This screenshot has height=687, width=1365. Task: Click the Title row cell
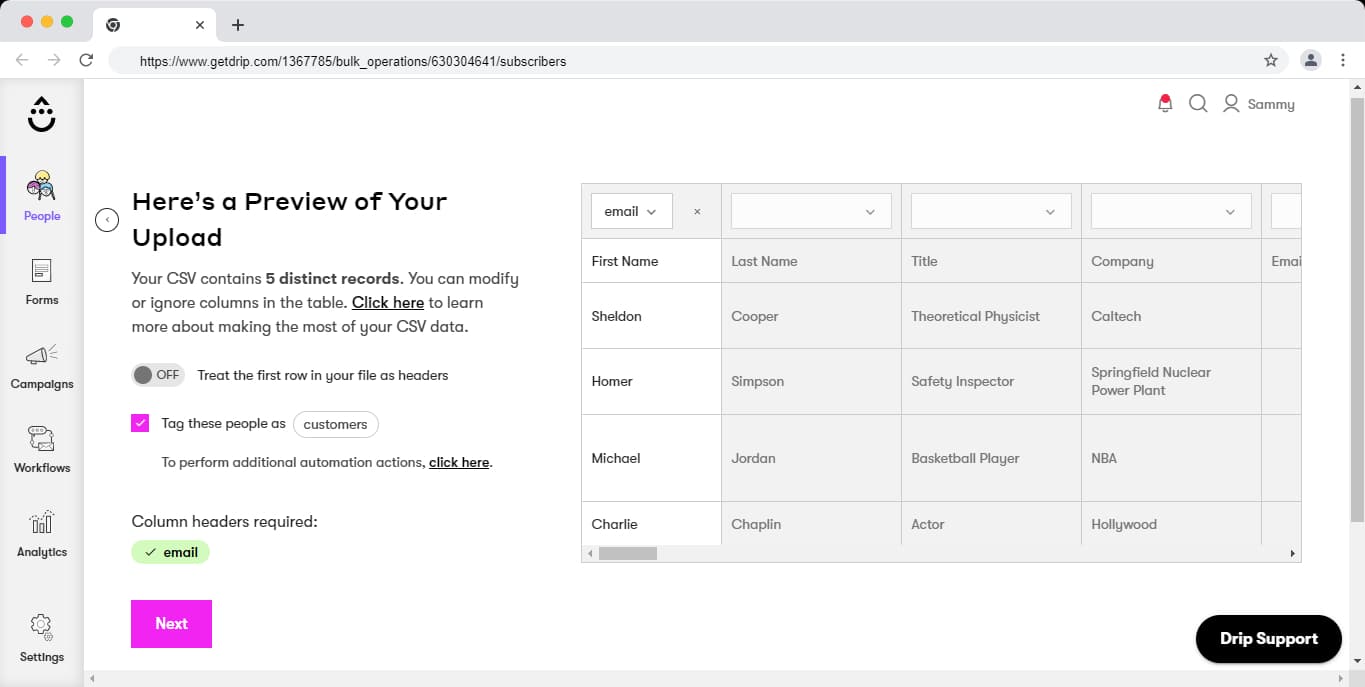pos(991,261)
